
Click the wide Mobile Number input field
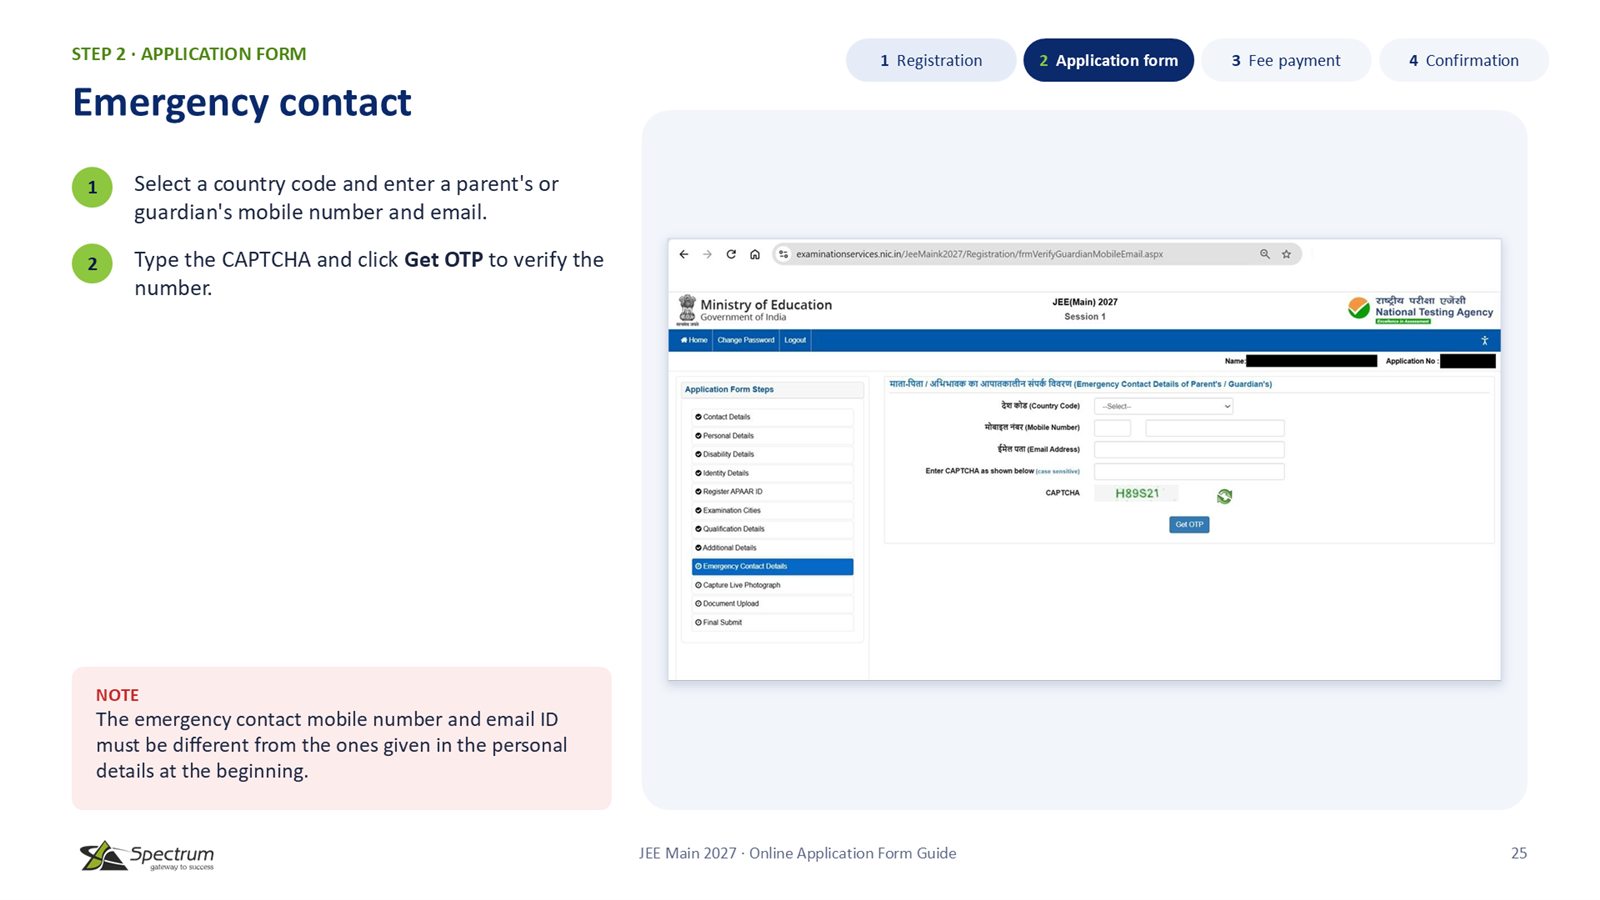click(x=1215, y=428)
